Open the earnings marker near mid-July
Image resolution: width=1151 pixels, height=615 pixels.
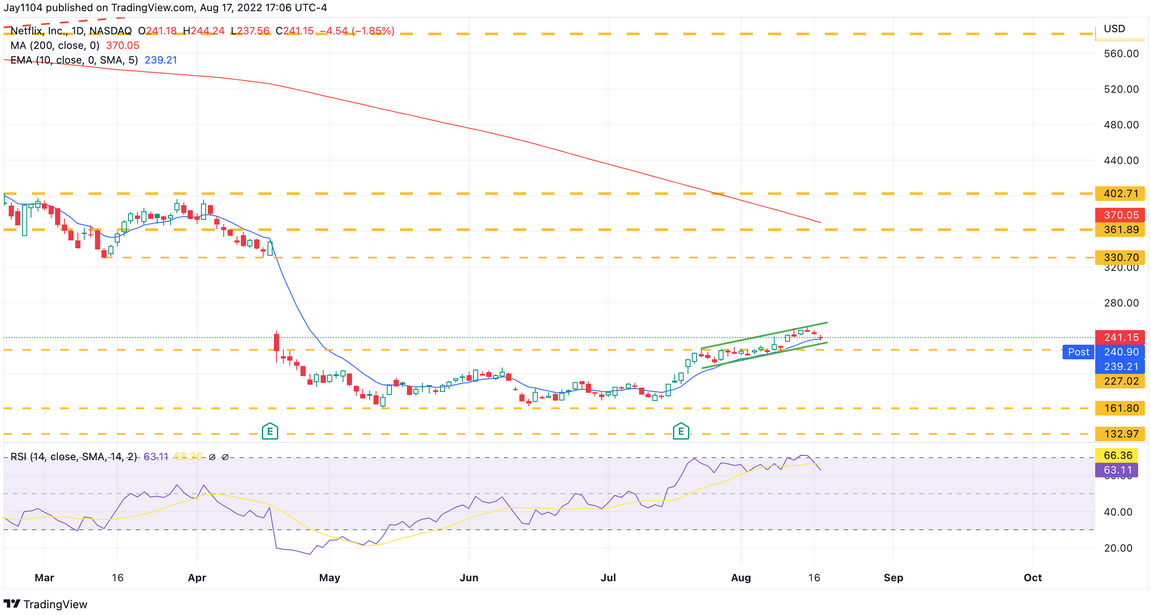tap(680, 431)
